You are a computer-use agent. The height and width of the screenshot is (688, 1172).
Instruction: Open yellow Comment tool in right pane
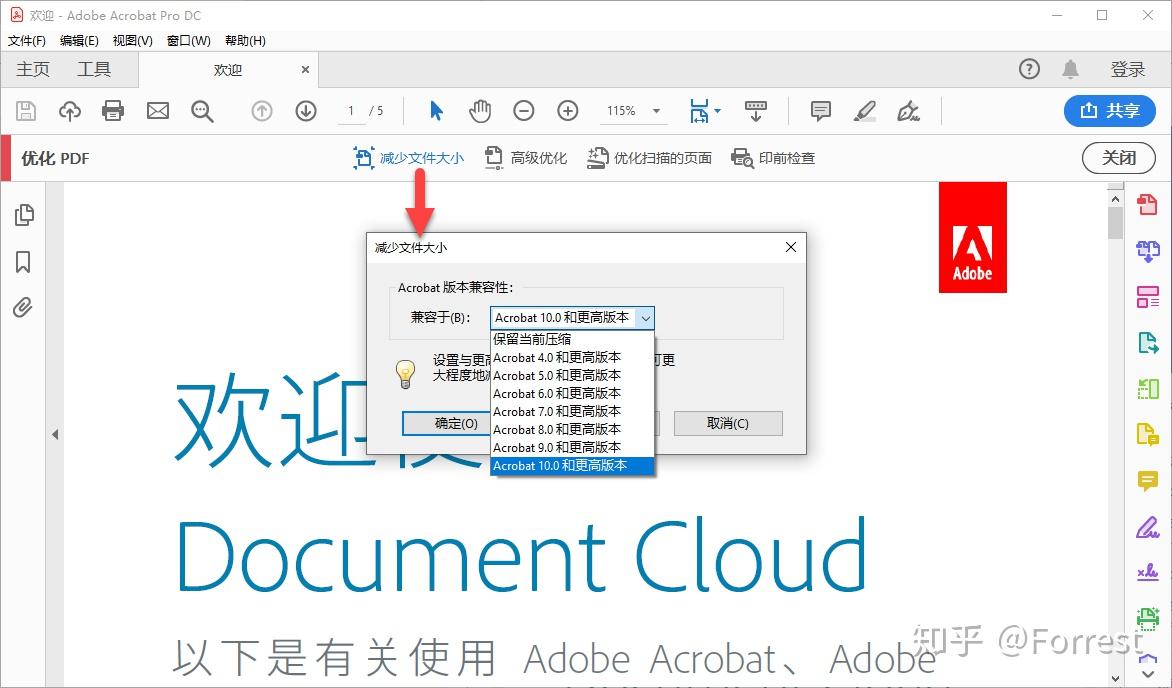point(1147,481)
